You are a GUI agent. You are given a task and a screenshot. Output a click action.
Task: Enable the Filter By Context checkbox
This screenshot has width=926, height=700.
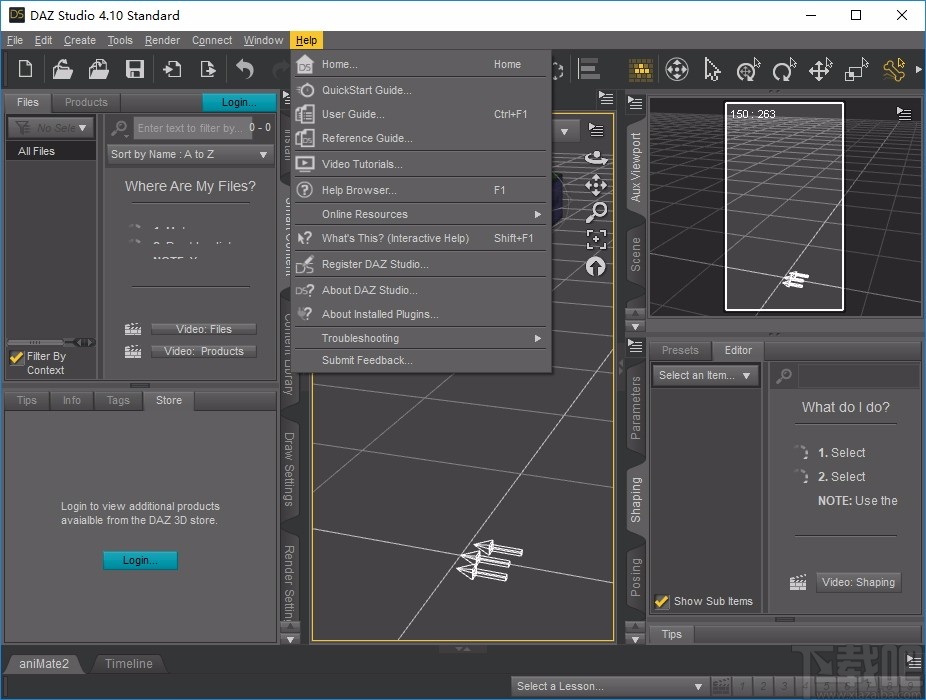point(16,356)
